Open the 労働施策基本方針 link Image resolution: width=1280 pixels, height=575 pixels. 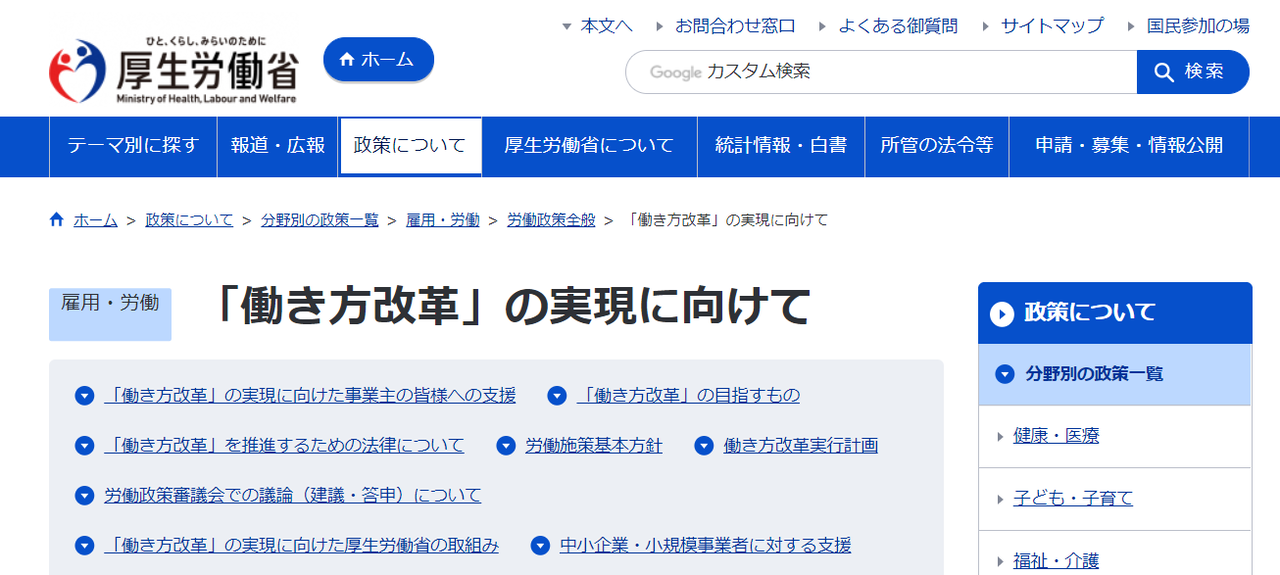coord(594,446)
